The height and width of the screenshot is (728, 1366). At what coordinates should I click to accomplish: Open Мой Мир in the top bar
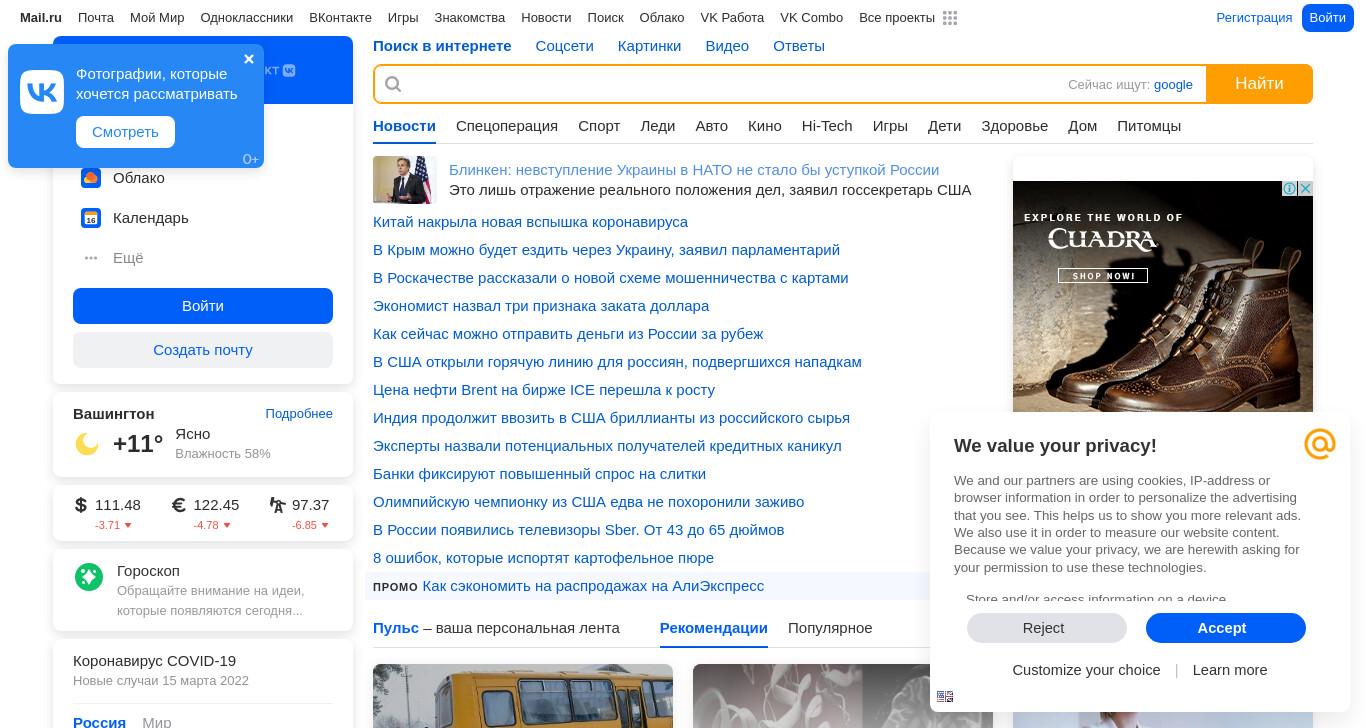[157, 18]
